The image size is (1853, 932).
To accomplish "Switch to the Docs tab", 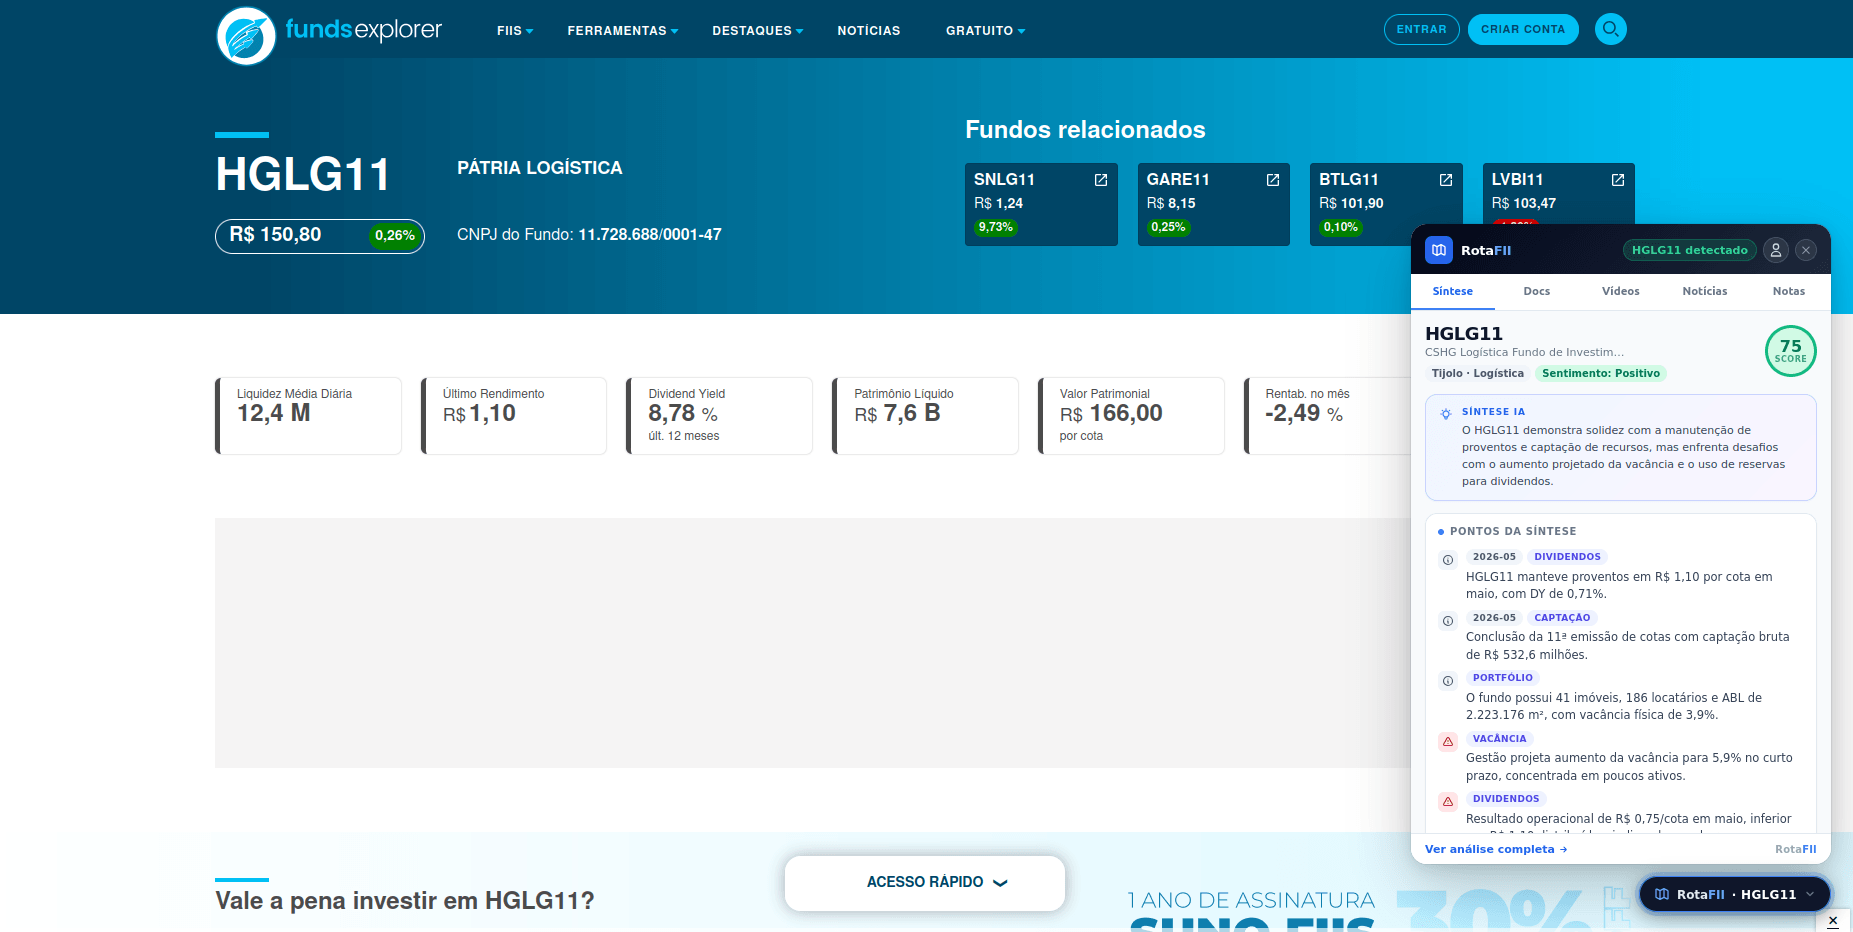I will (1536, 291).
